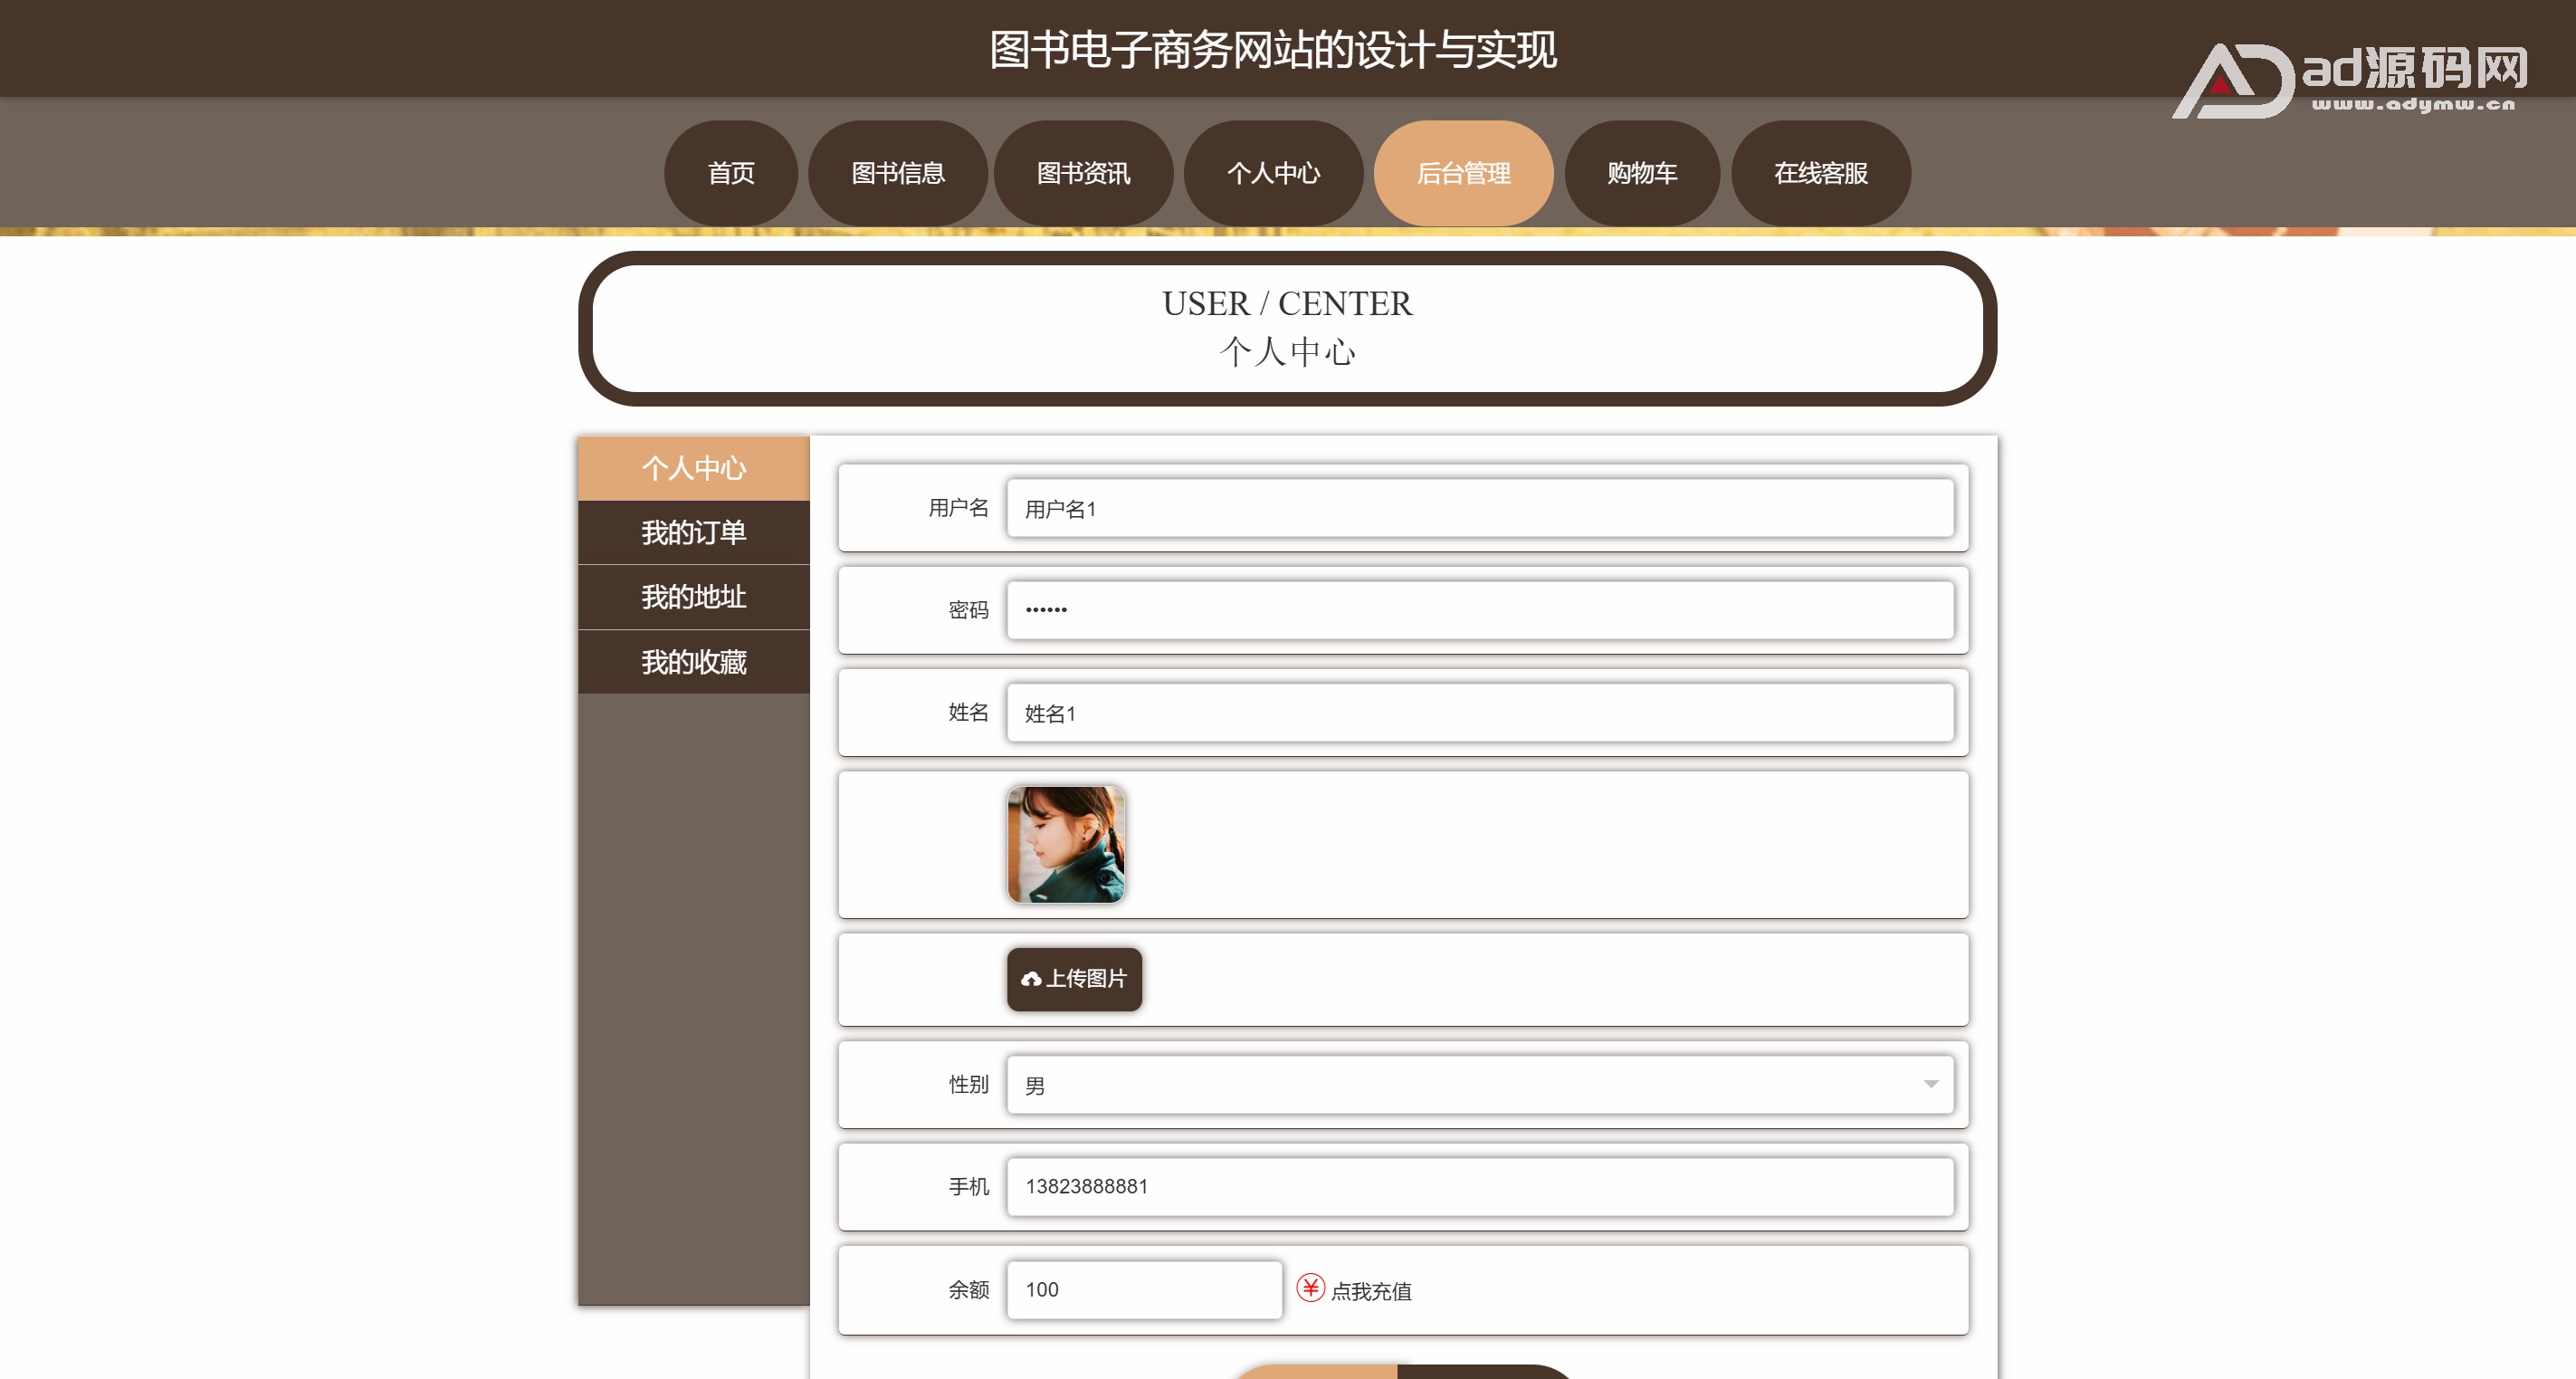
Task: Click the ad源码网 logo
Action: coord(2350,80)
